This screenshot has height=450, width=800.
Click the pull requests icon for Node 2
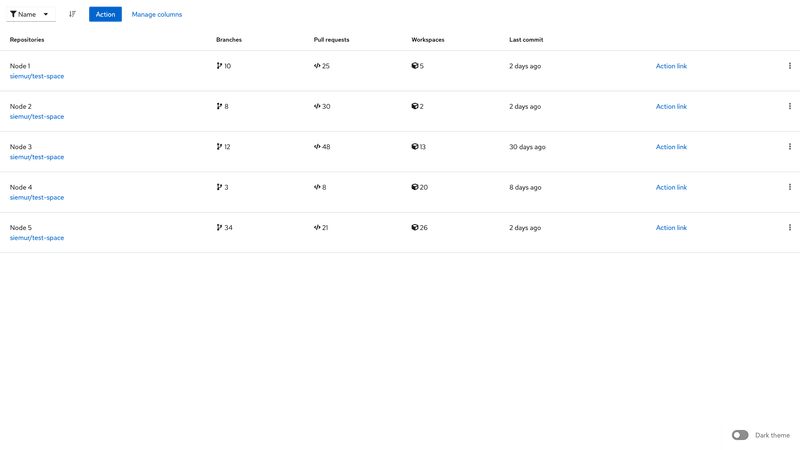(x=317, y=106)
